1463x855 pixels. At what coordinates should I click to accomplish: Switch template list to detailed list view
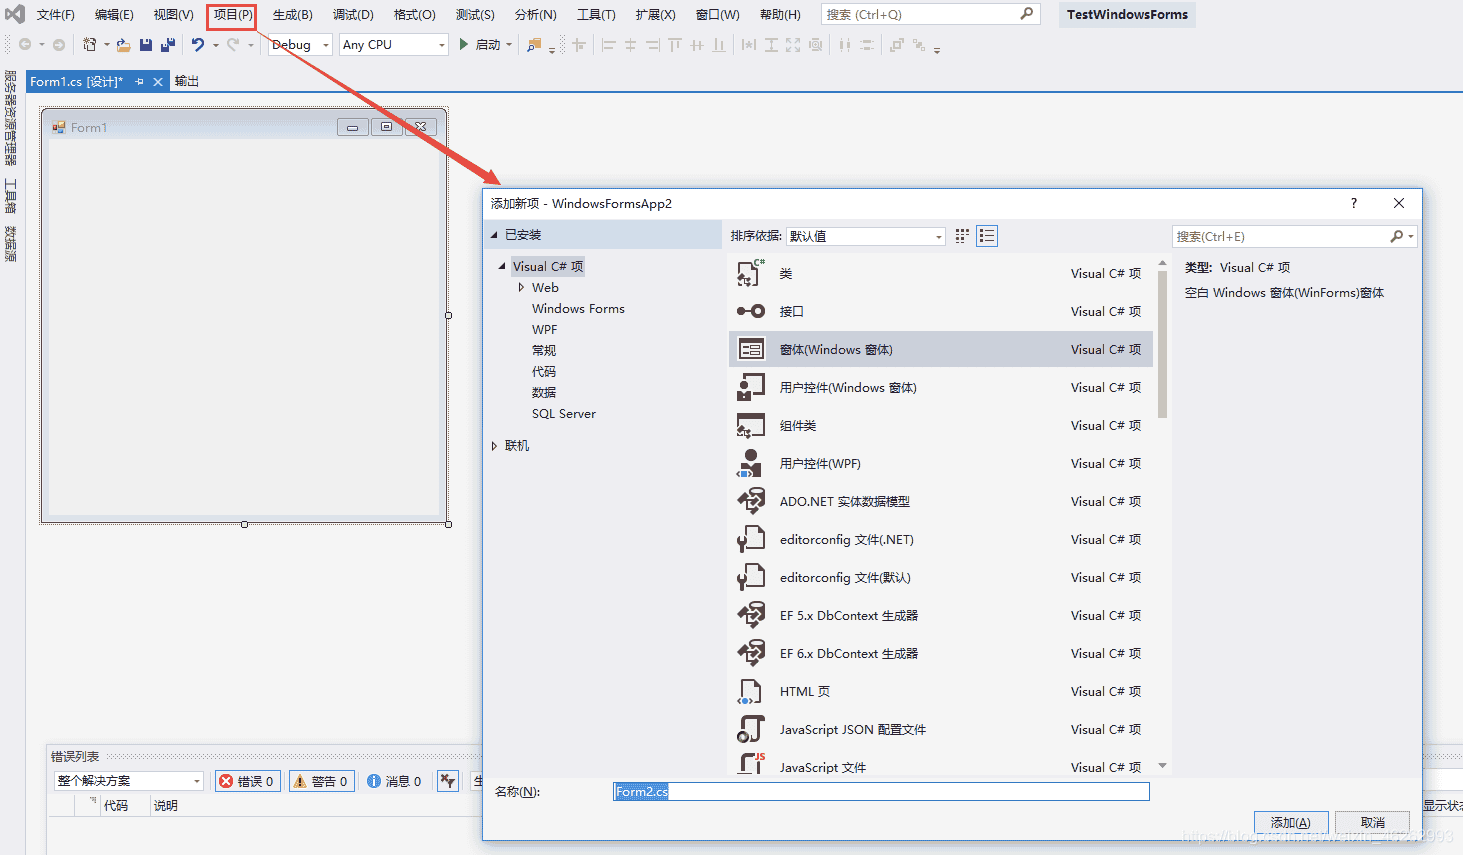pos(987,235)
